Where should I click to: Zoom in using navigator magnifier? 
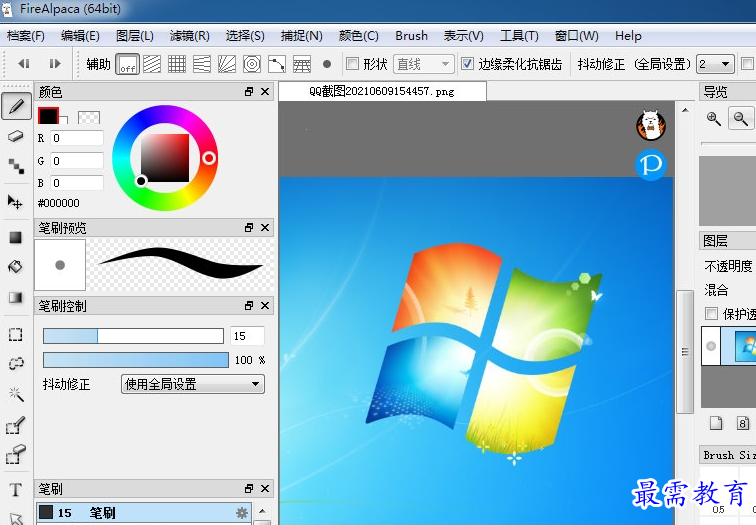714,118
